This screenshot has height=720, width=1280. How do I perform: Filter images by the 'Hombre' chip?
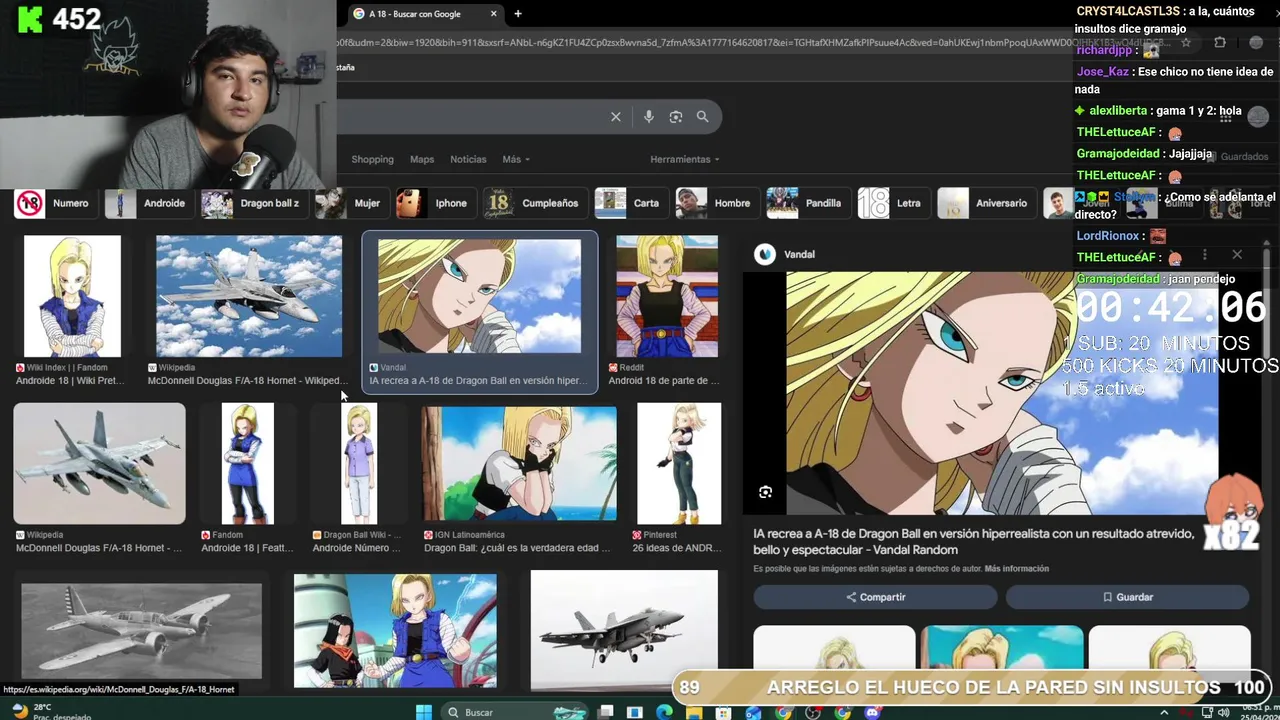716,203
